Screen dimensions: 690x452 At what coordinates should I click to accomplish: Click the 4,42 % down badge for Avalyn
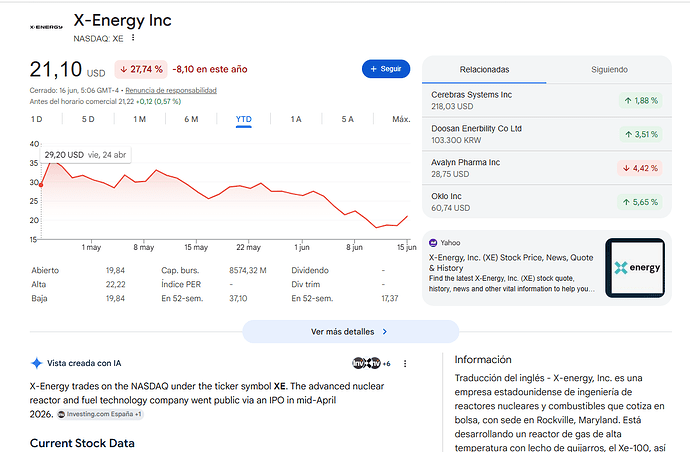(640, 168)
